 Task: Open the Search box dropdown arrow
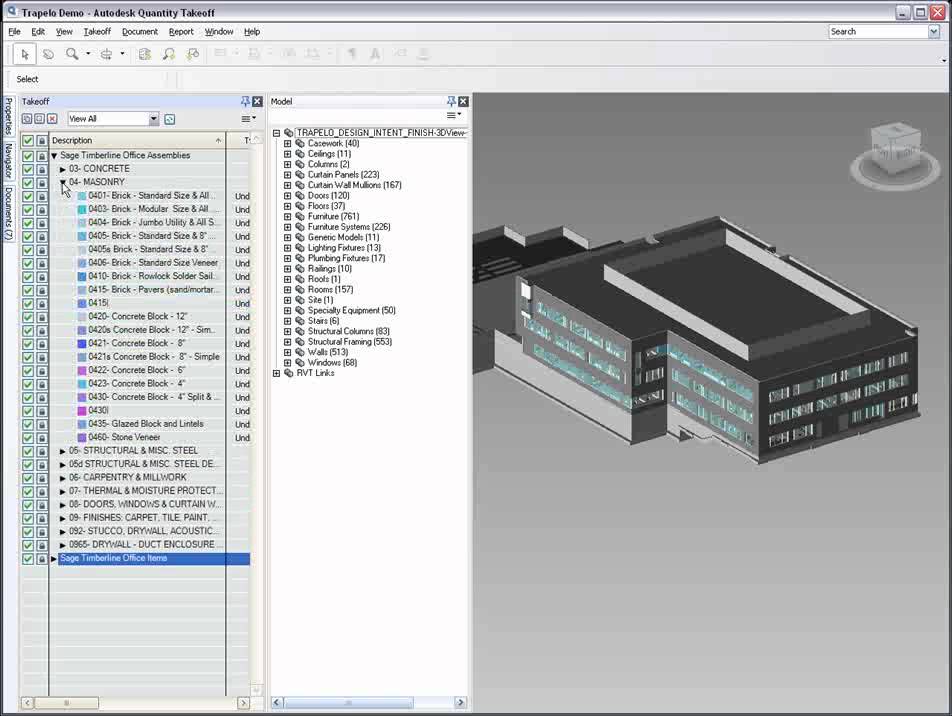click(934, 32)
